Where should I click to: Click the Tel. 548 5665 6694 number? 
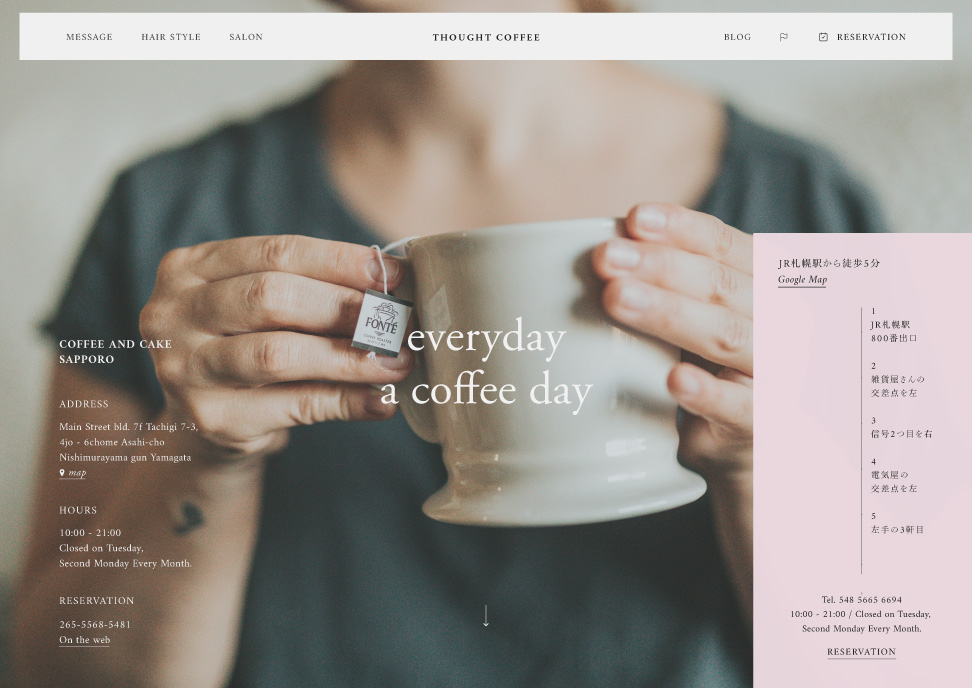coord(862,600)
